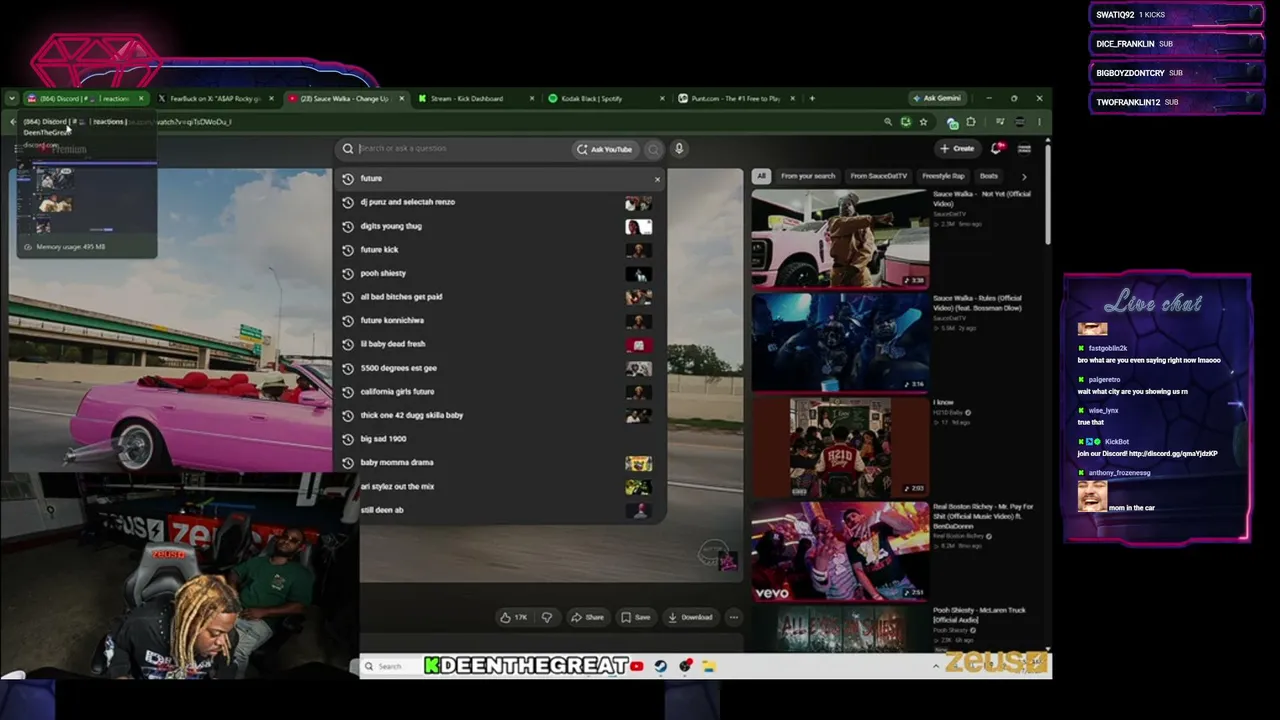Image resolution: width=1280 pixels, height=720 pixels.
Task: Show hidden system tray icons
Action: (936, 667)
